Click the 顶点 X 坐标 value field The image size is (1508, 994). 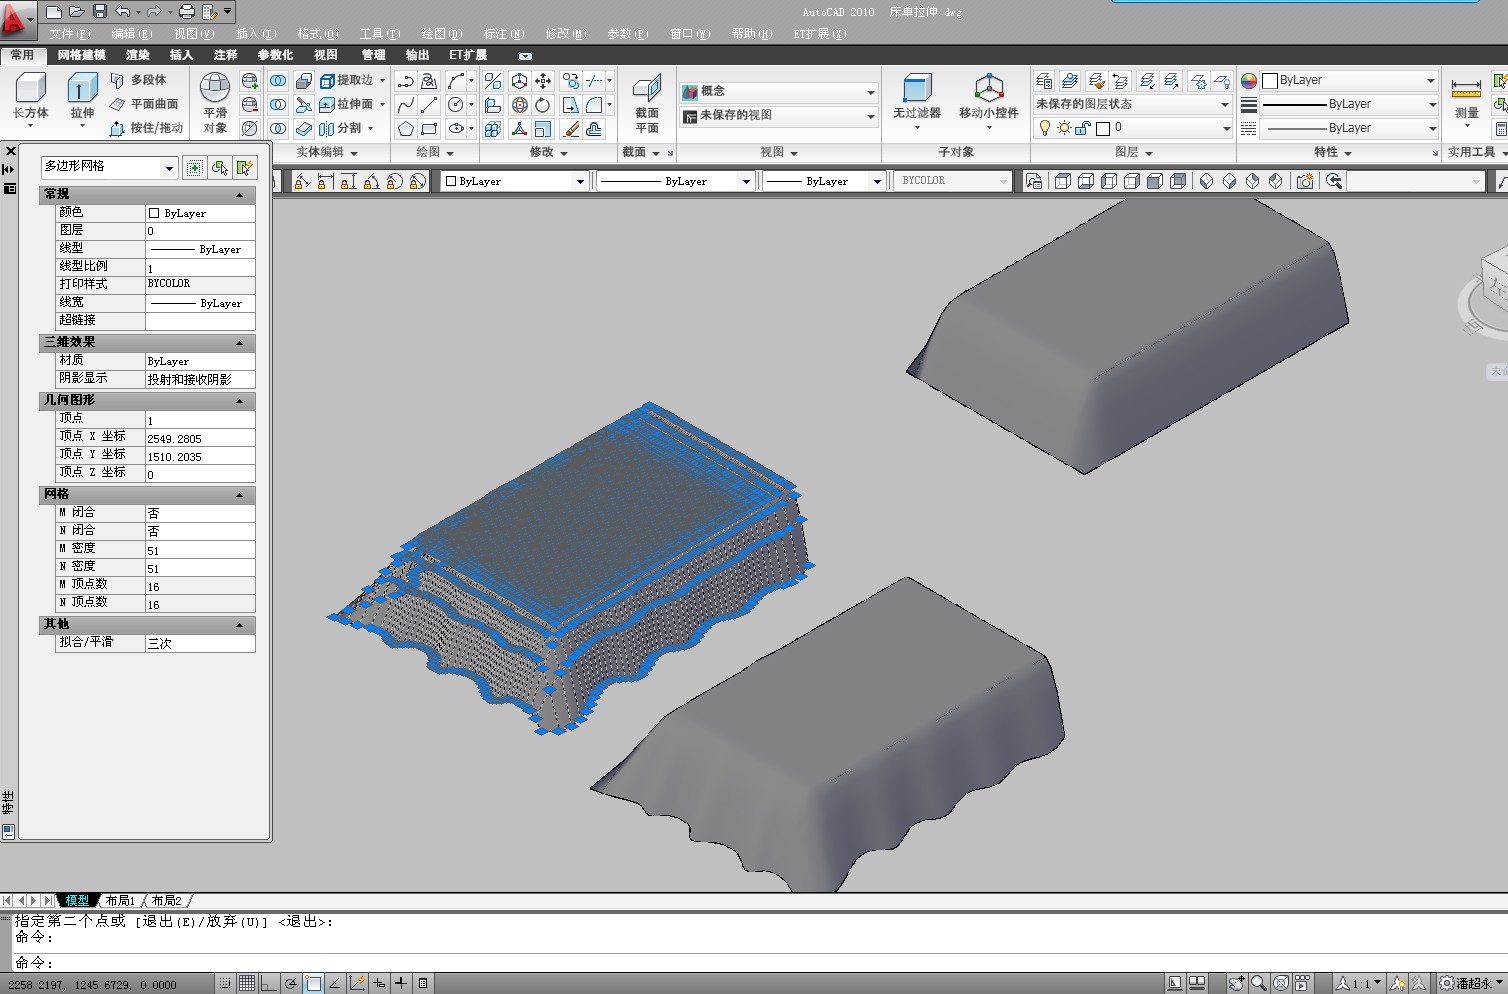coord(200,439)
